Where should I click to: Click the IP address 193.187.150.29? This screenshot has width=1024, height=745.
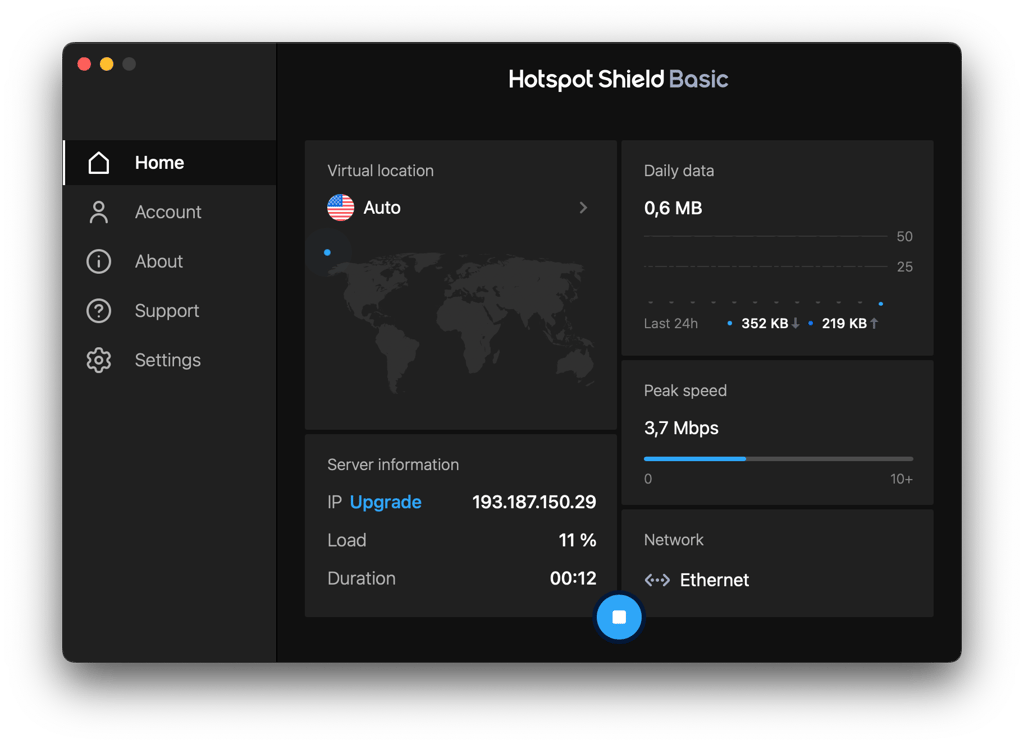[534, 502]
